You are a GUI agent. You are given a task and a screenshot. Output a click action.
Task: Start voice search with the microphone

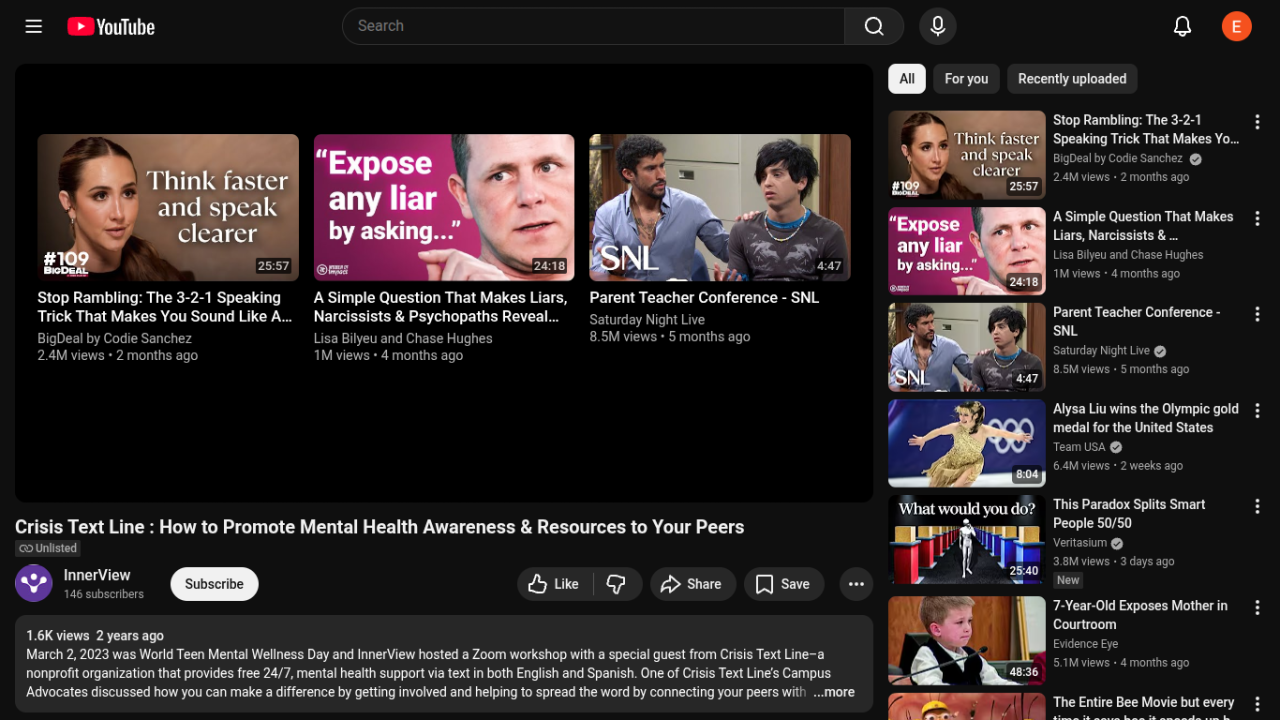coord(938,26)
